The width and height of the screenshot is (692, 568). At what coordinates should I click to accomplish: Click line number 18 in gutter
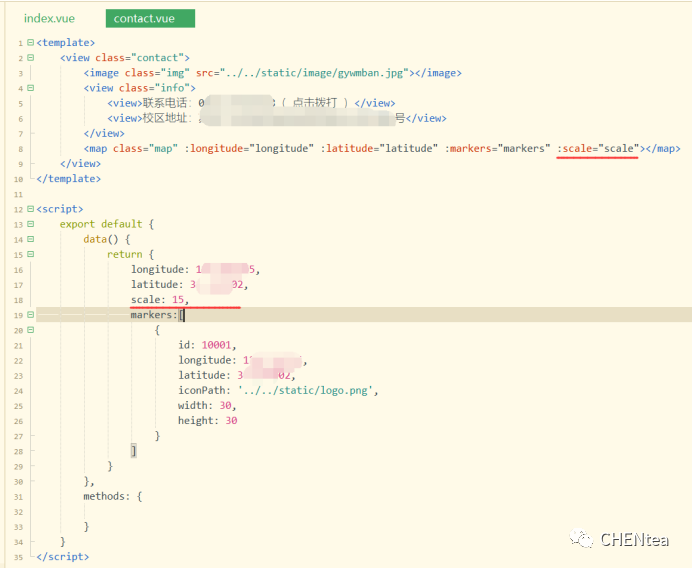click(18, 301)
